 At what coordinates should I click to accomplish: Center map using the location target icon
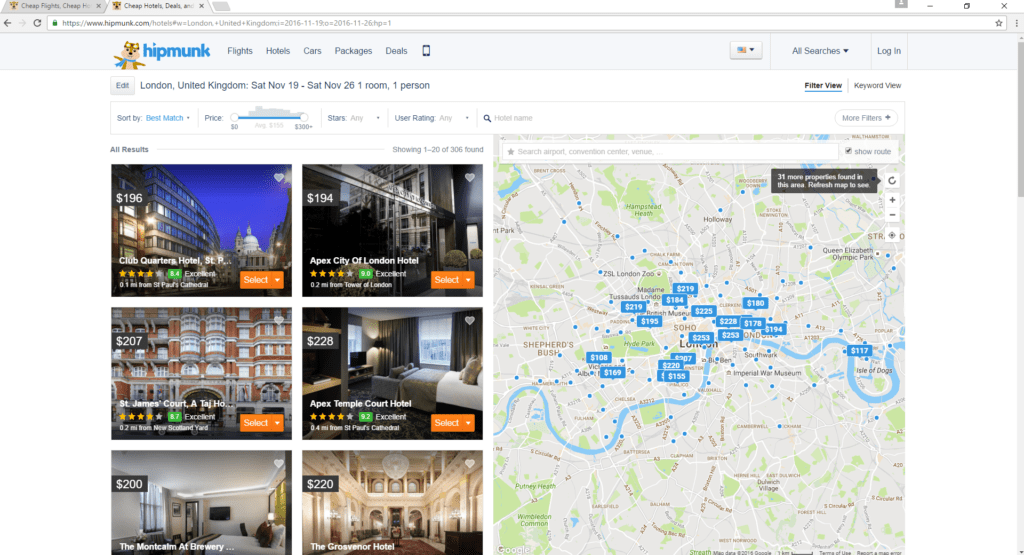pos(892,235)
